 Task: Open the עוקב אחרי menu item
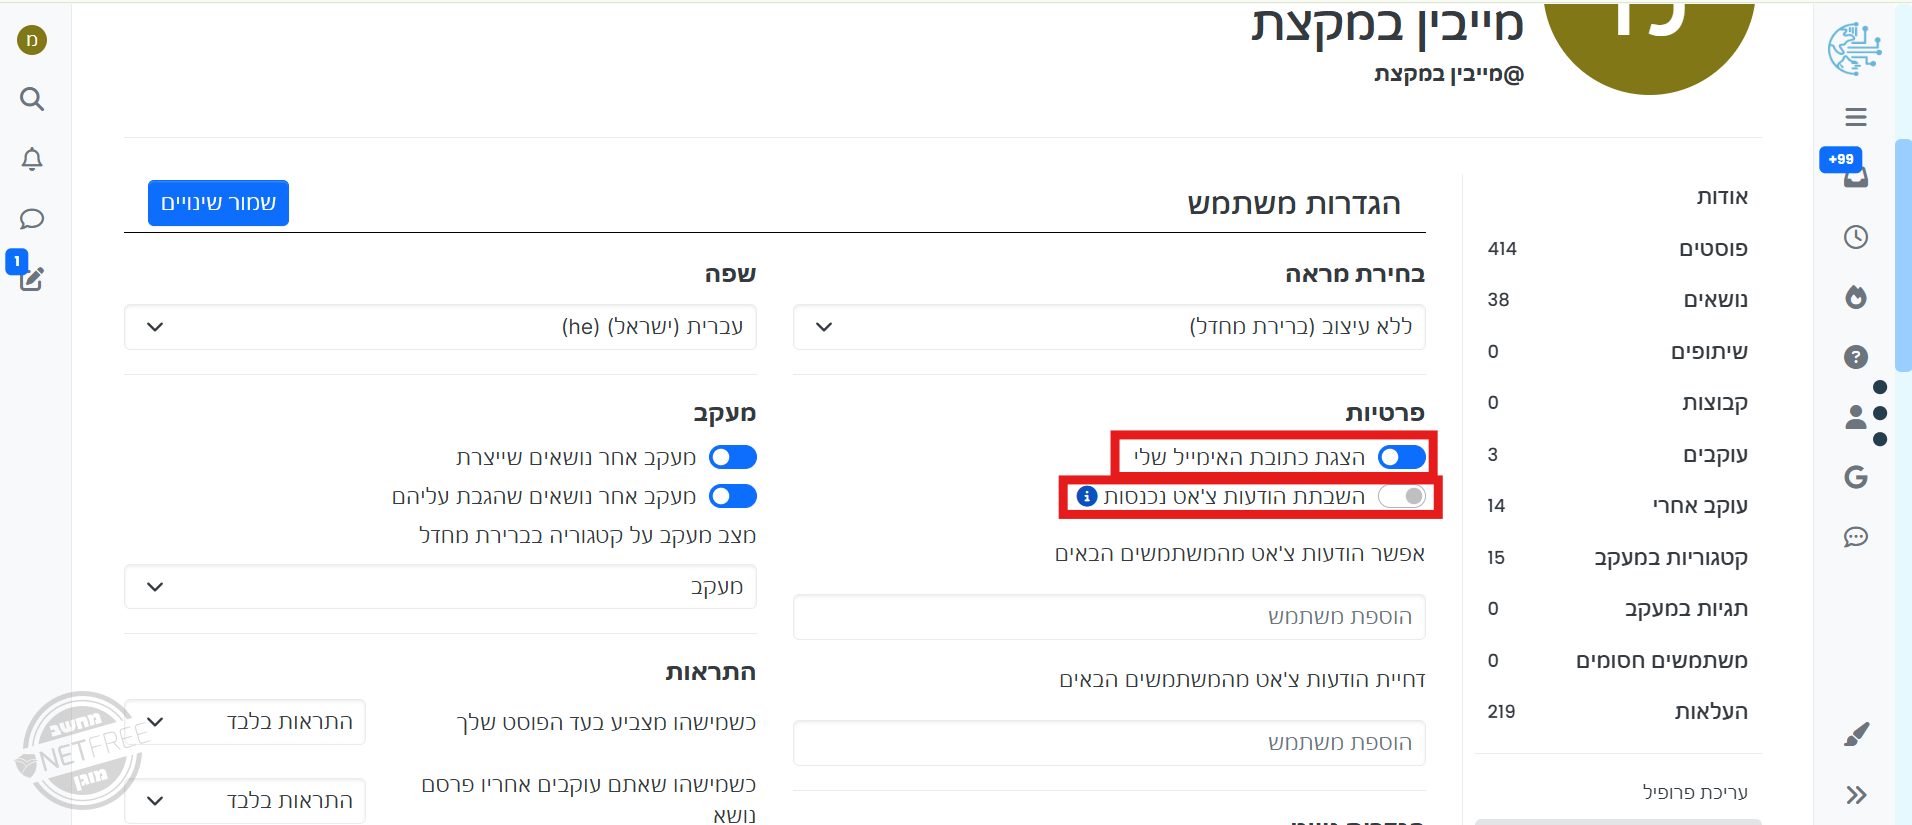click(1700, 506)
